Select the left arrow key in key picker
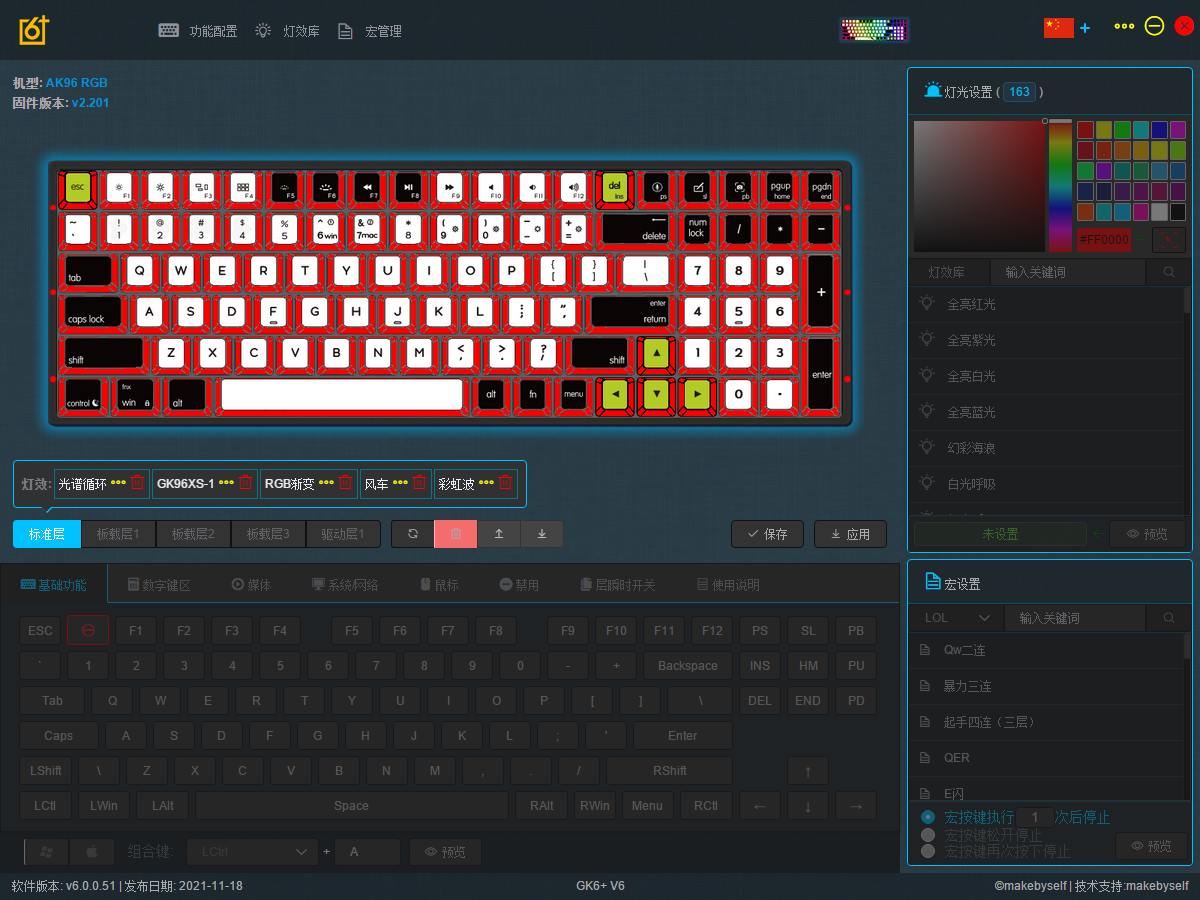The width and height of the screenshot is (1200, 900). 760,805
